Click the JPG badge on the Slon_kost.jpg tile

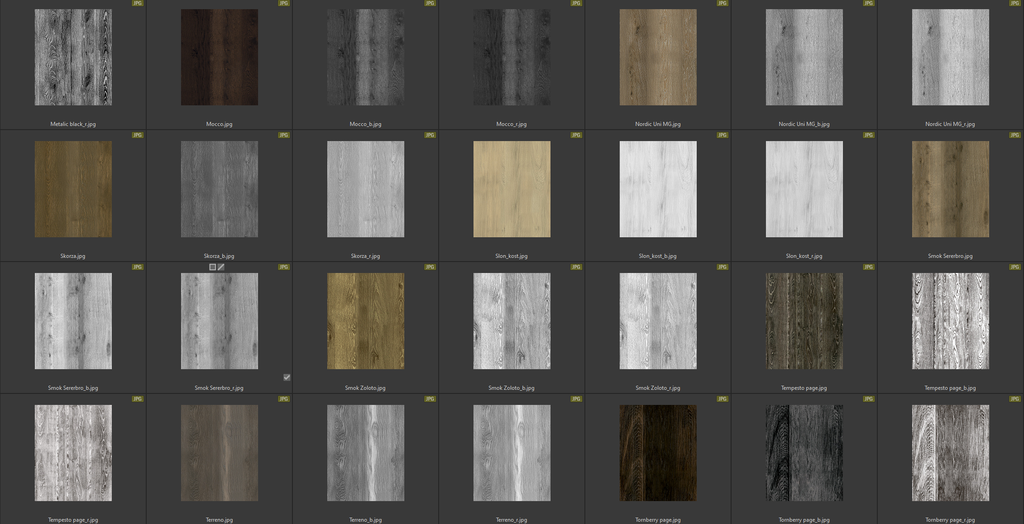pyautogui.click(x=577, y=134)
